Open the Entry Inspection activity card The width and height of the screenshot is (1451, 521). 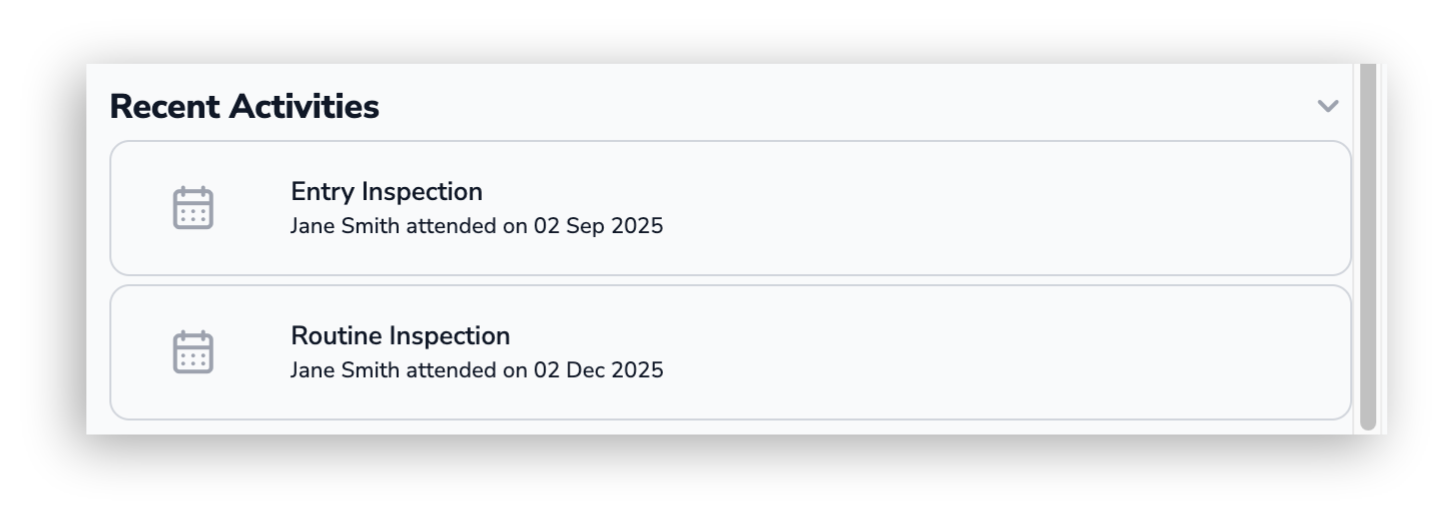pos(730,208)
